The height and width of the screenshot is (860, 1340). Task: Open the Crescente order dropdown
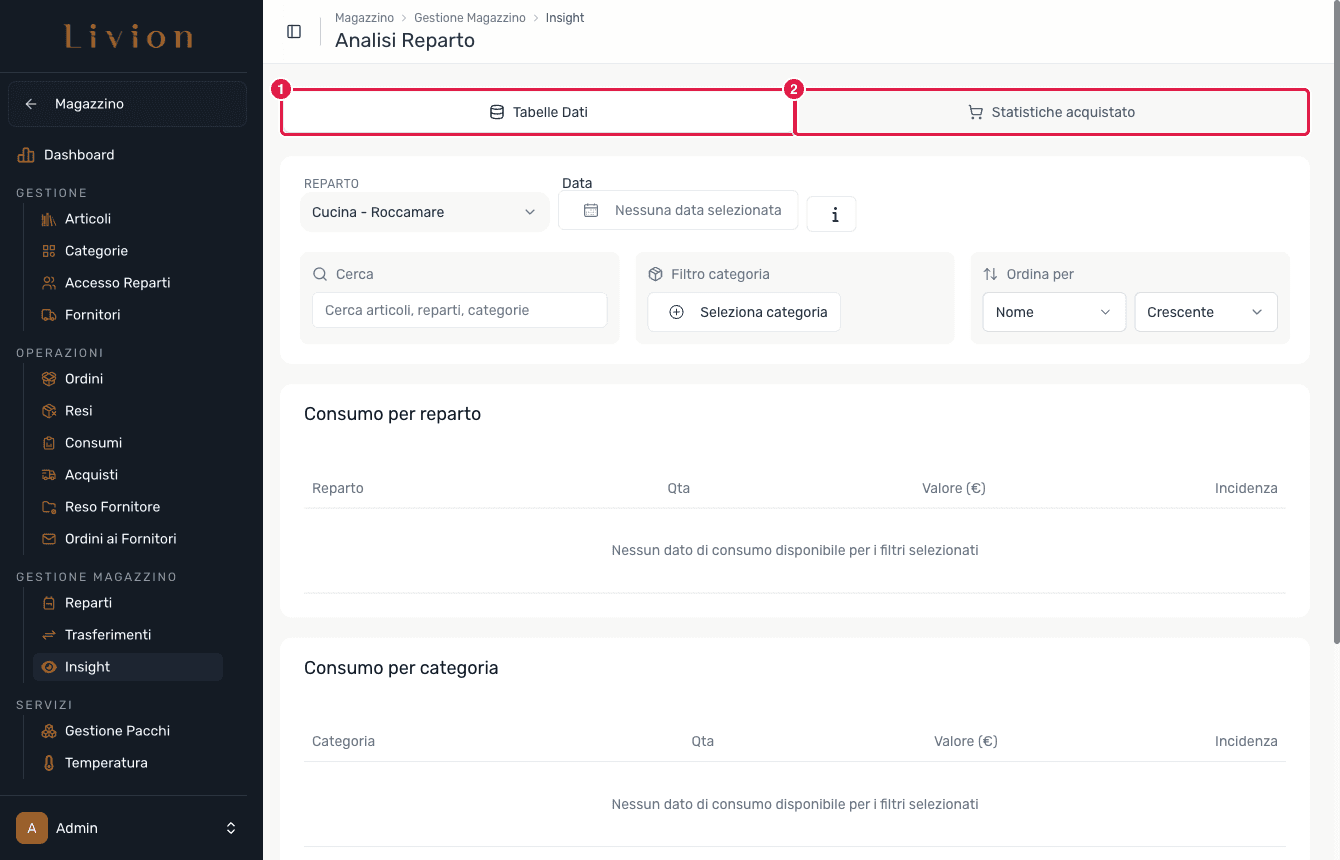[1206, 312]
